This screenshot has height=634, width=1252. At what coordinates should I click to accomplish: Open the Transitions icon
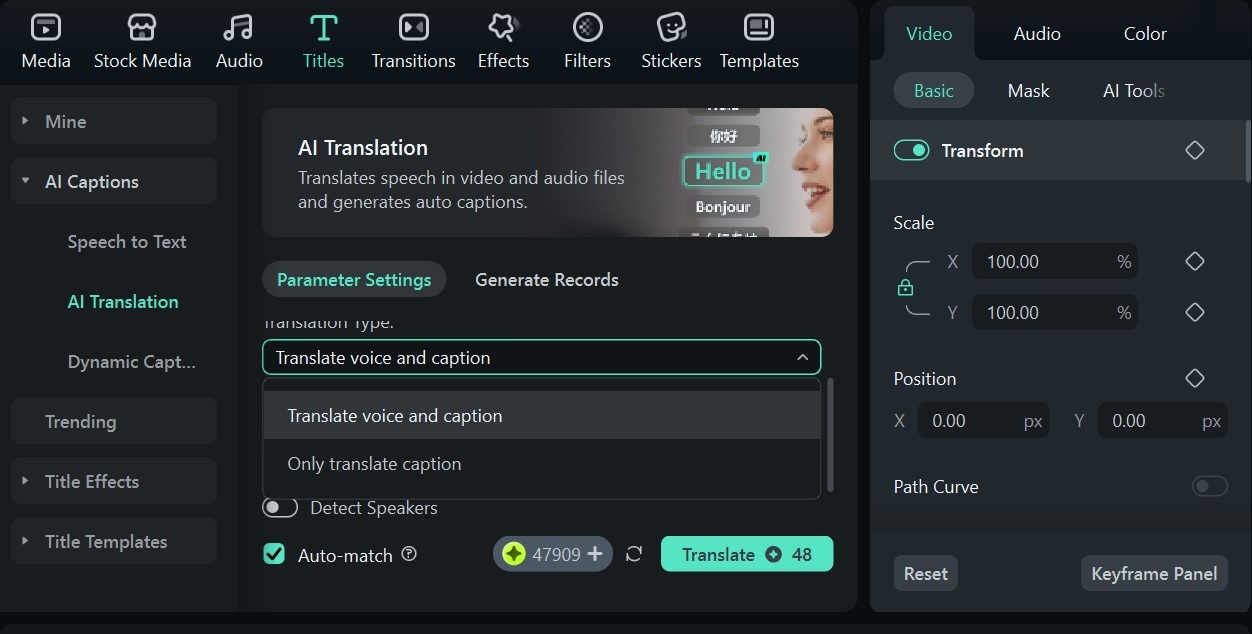[413, 27]
